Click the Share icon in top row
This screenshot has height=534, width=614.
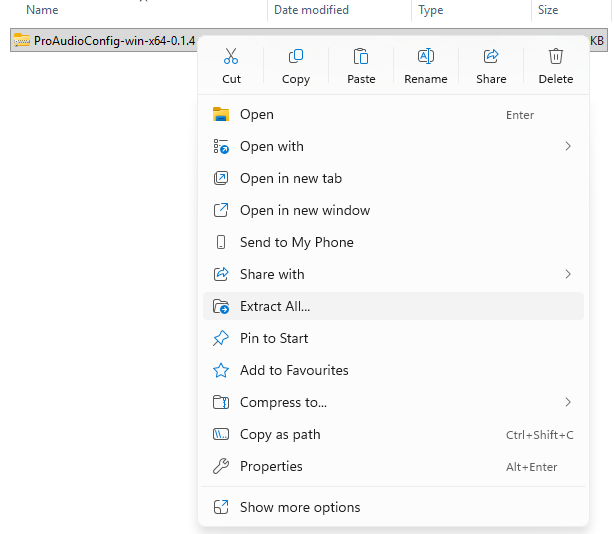(491, 56)
